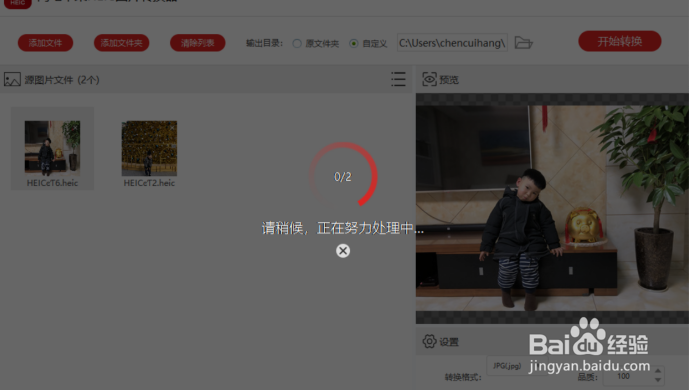Click the 设置 label
Image resolution: width=689 pixels, height=390 pixels.
tap(449, 342)
